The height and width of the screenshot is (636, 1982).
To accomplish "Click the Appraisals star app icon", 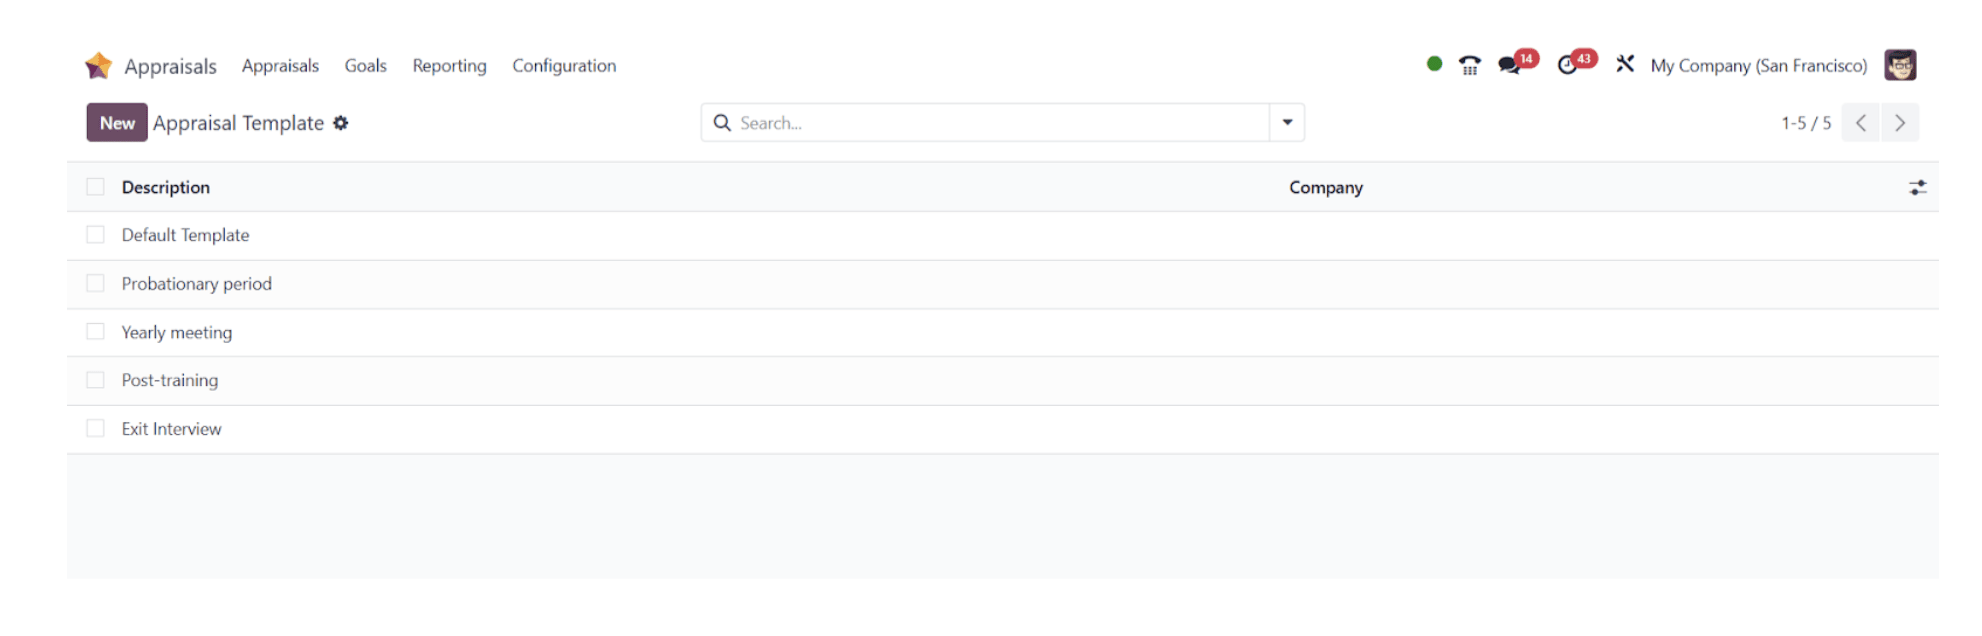I will tap(98, 66).
